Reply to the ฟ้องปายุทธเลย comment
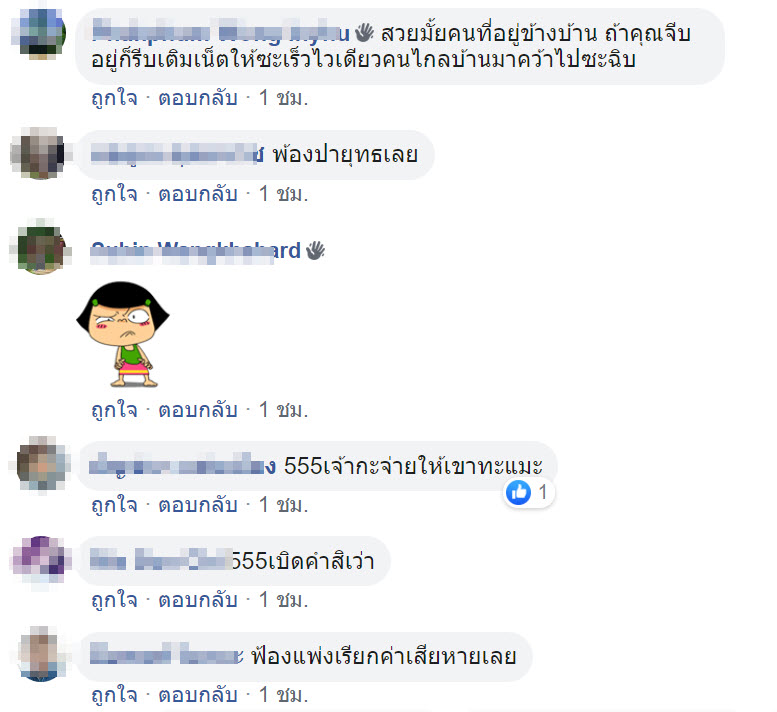The image size is (777, 712). click(198, 194)
